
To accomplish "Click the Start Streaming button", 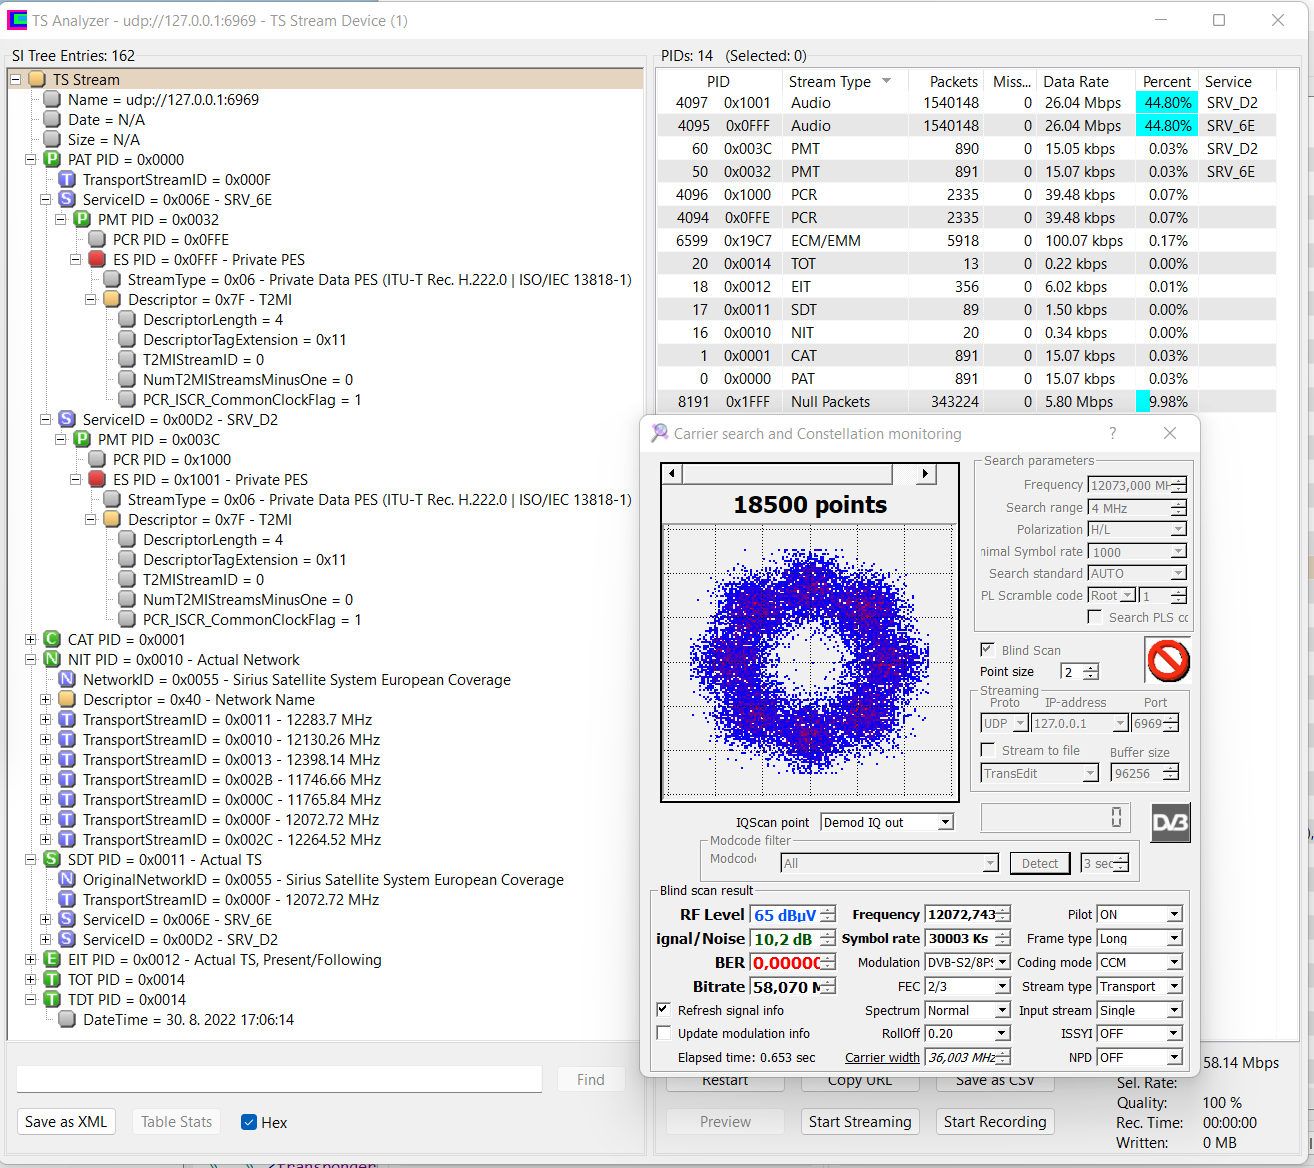I will 860,1122.
